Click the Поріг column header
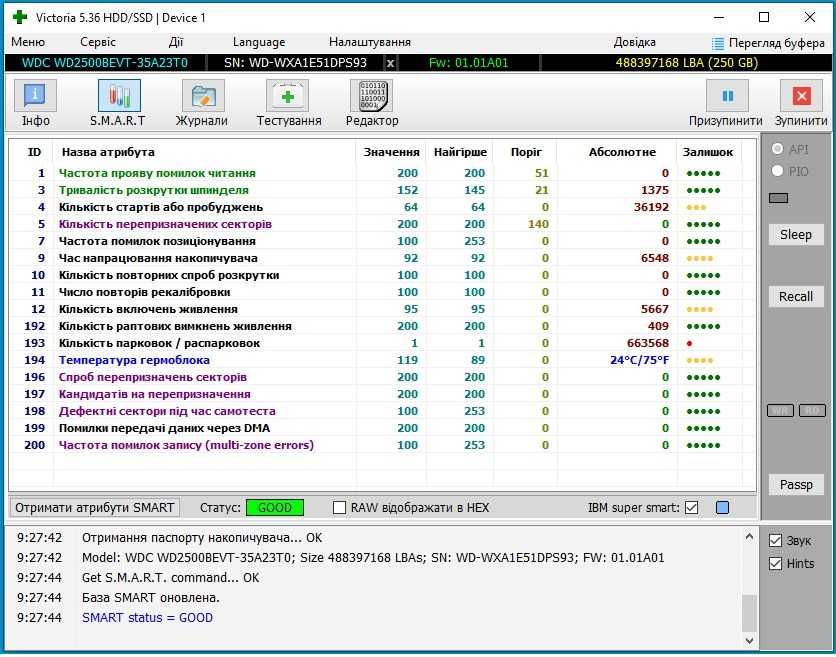The height and width of the screenshot is (657, 836). coord(526,152)
